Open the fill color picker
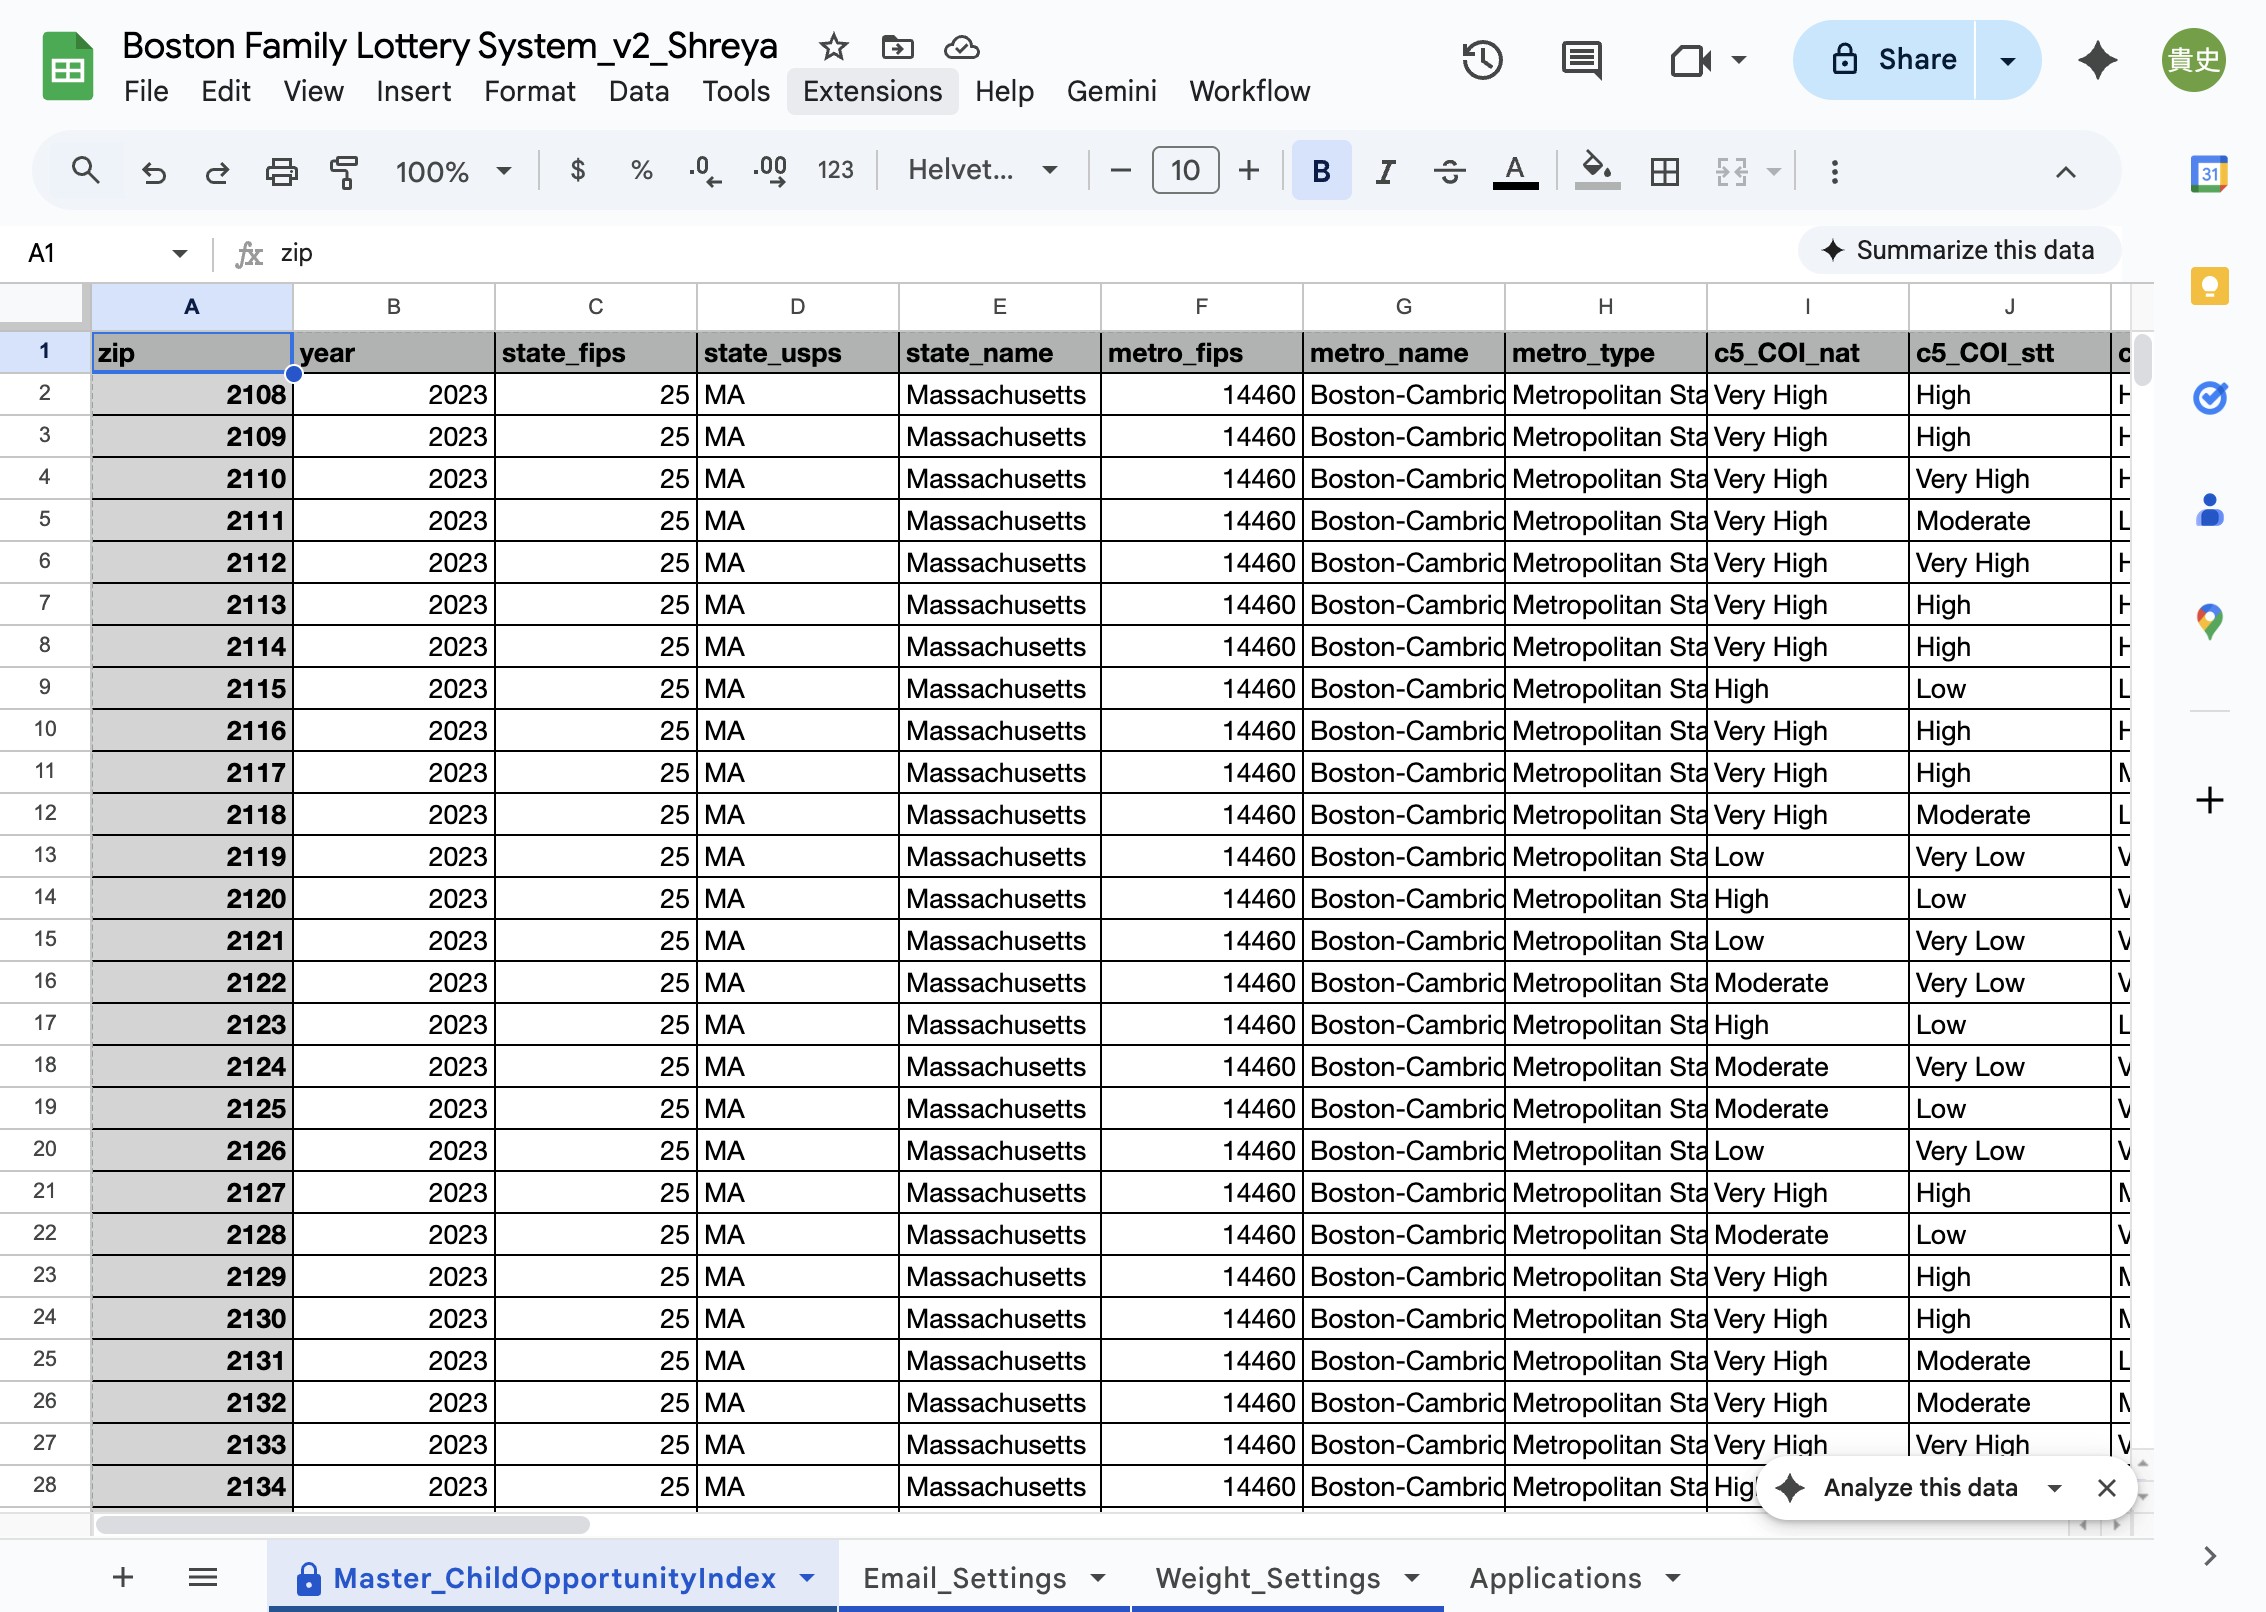2266x1612 pixels. coord(1596,171)
